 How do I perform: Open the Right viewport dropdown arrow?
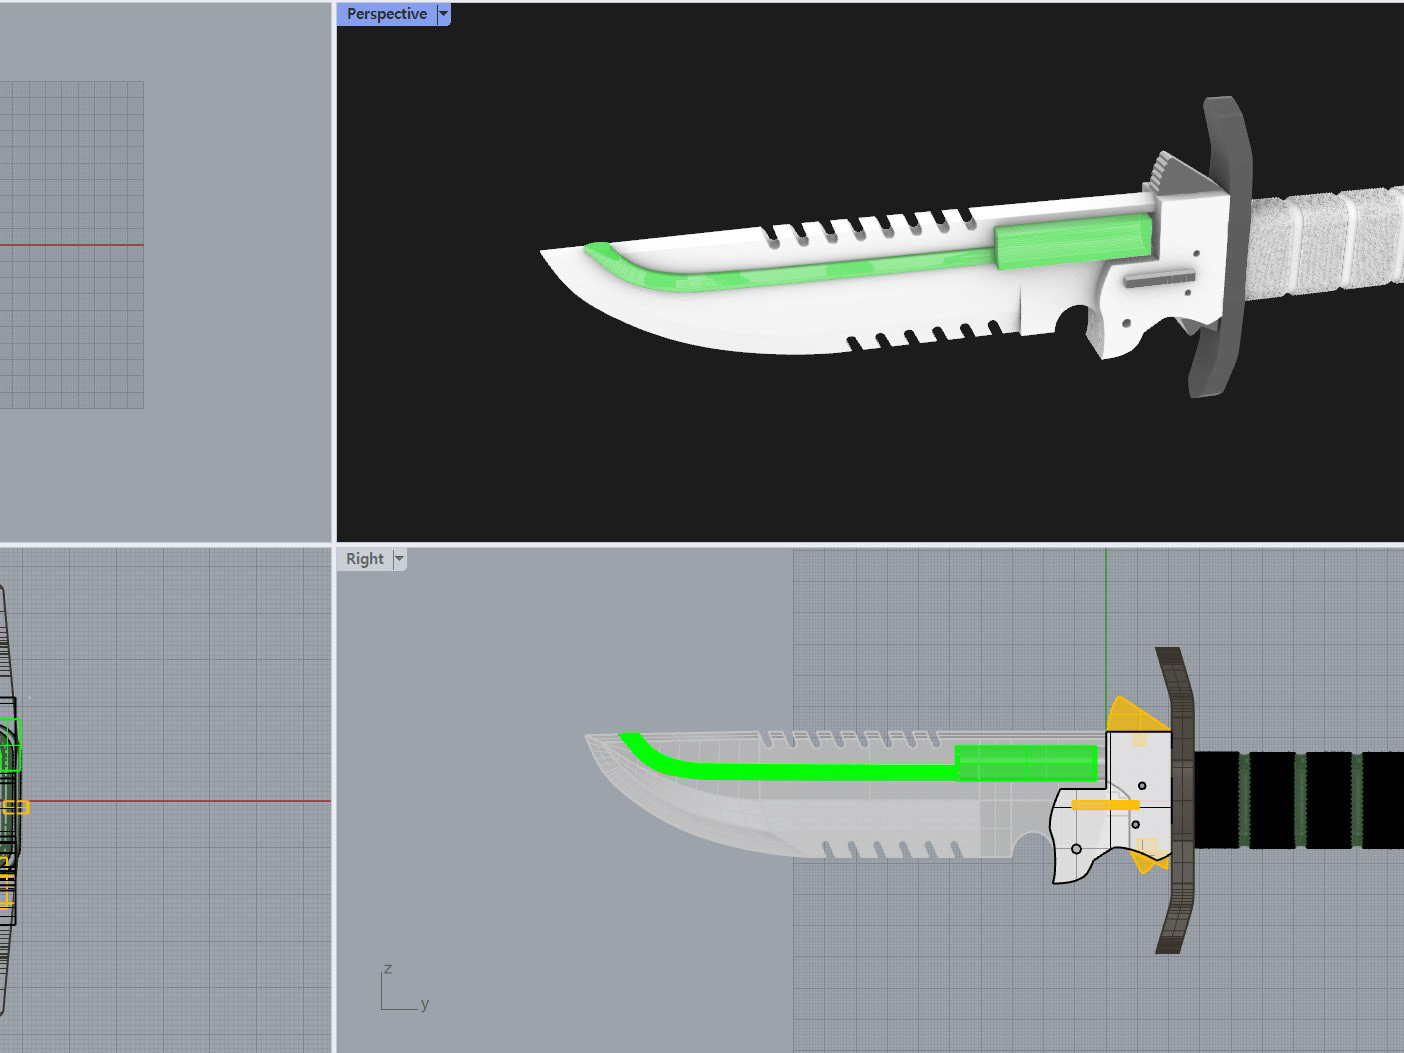coord(399,559)
